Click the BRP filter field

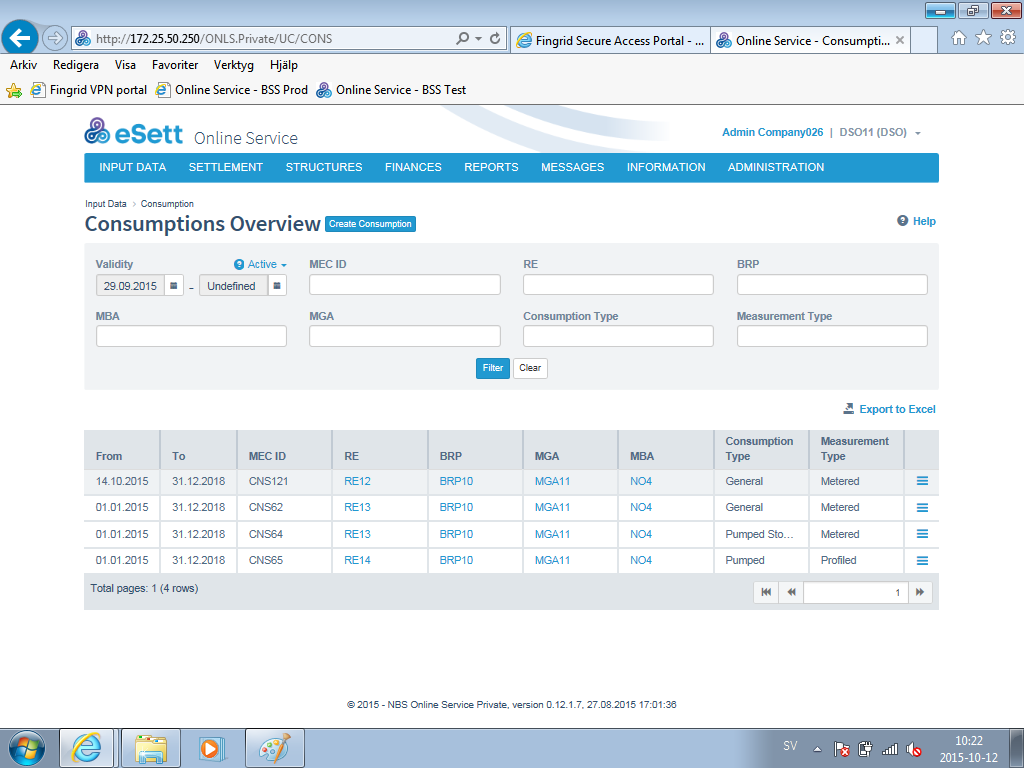coord(832,285)
